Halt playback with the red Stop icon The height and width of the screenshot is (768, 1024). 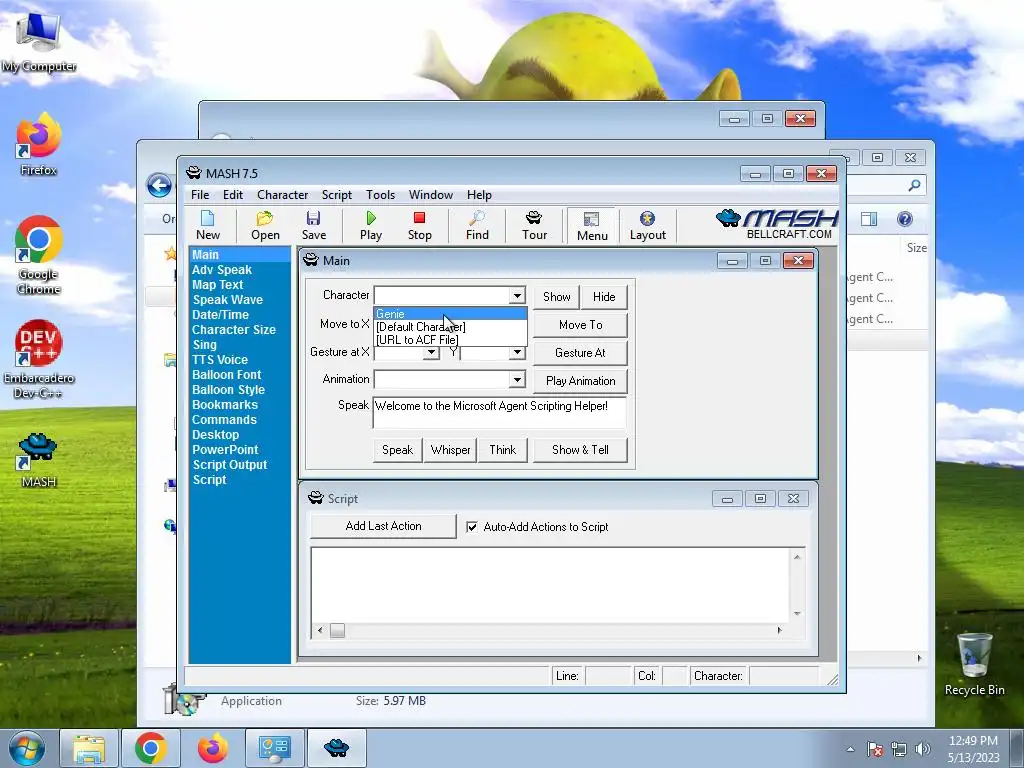[x=419, y=225]
